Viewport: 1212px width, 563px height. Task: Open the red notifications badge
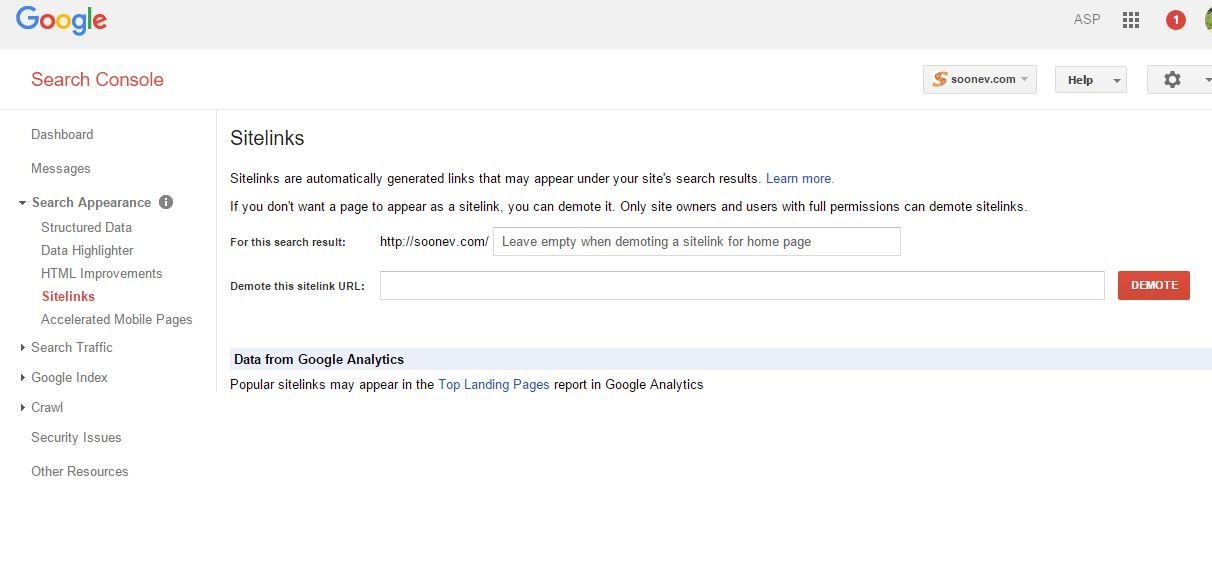(x=1176, y=20)
